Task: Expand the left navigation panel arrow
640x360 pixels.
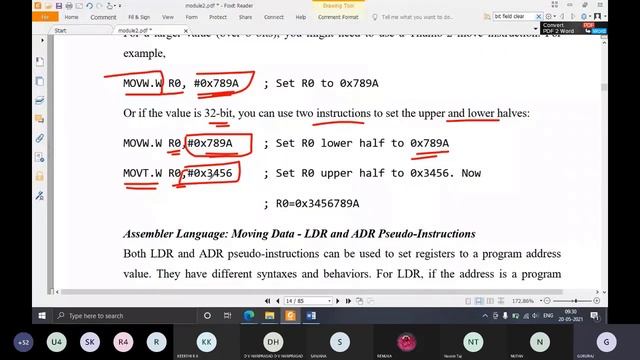Action: click(x=42, y=40)
